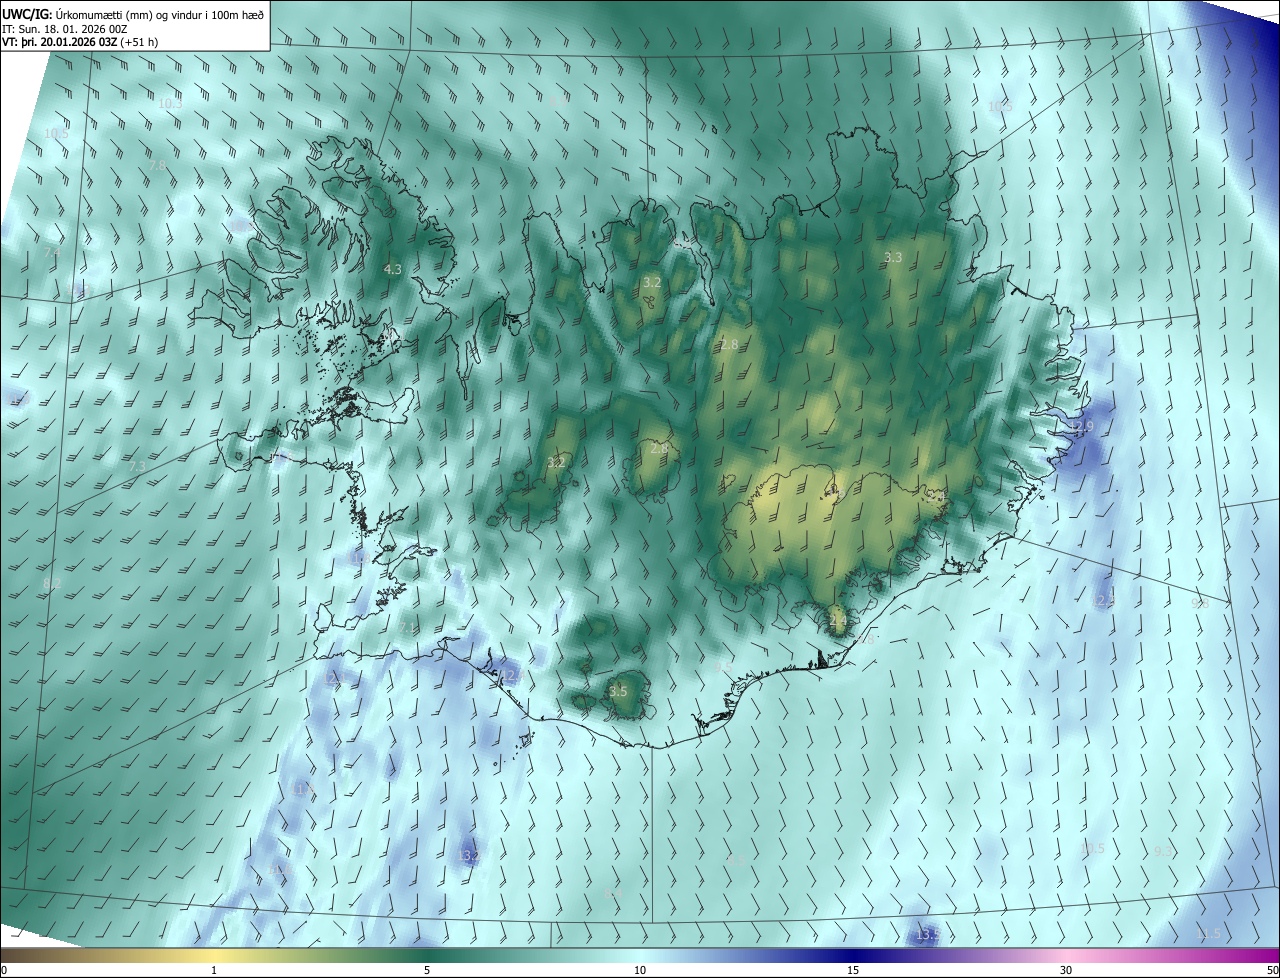The width and height of the screenshot is (1280, 978).
Task: Click the 7.4 value label on the map
Action: tap(53, 253)
